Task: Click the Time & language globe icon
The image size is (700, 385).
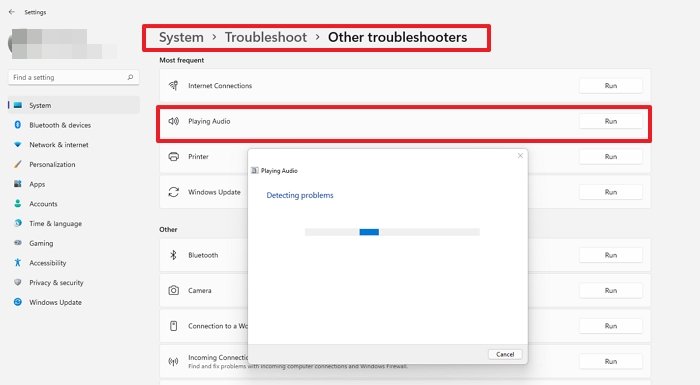Action: [18, 223]
